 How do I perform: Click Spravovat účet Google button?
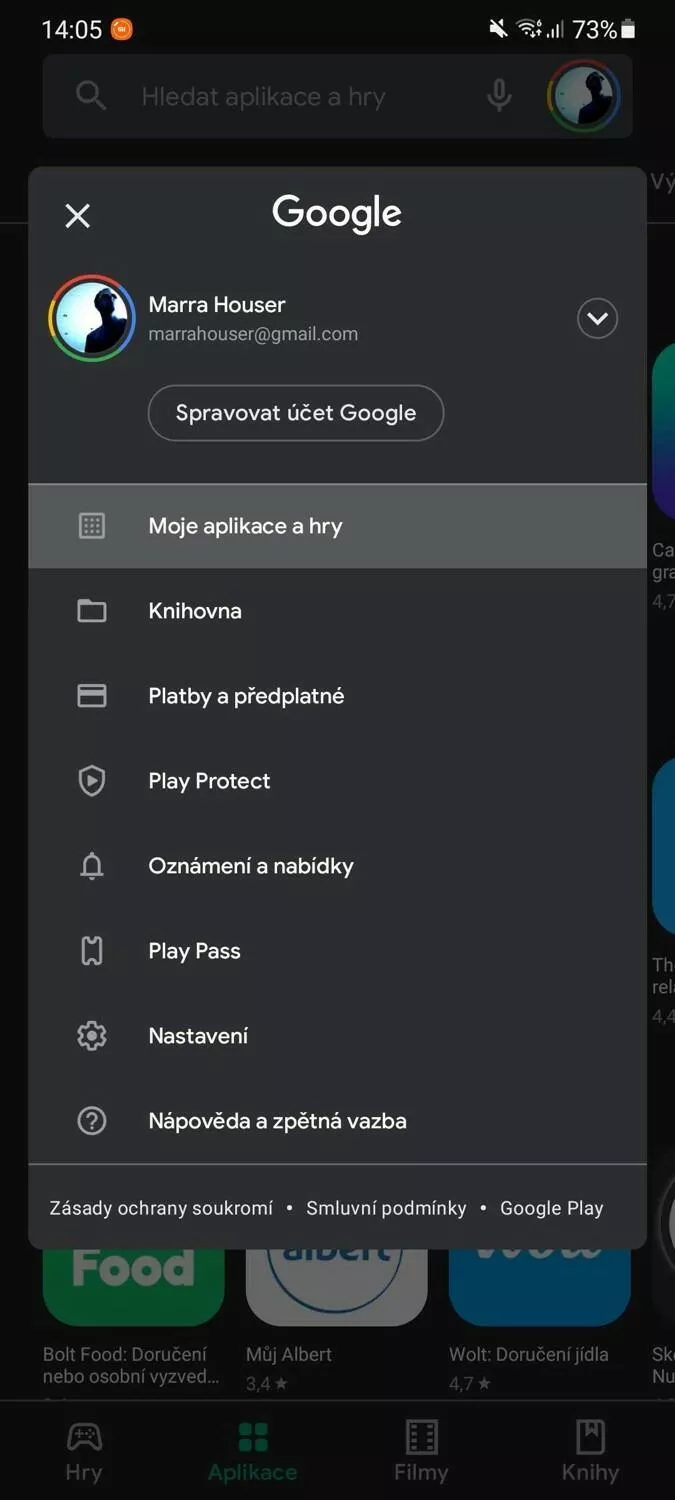click(x=296, y=413)
